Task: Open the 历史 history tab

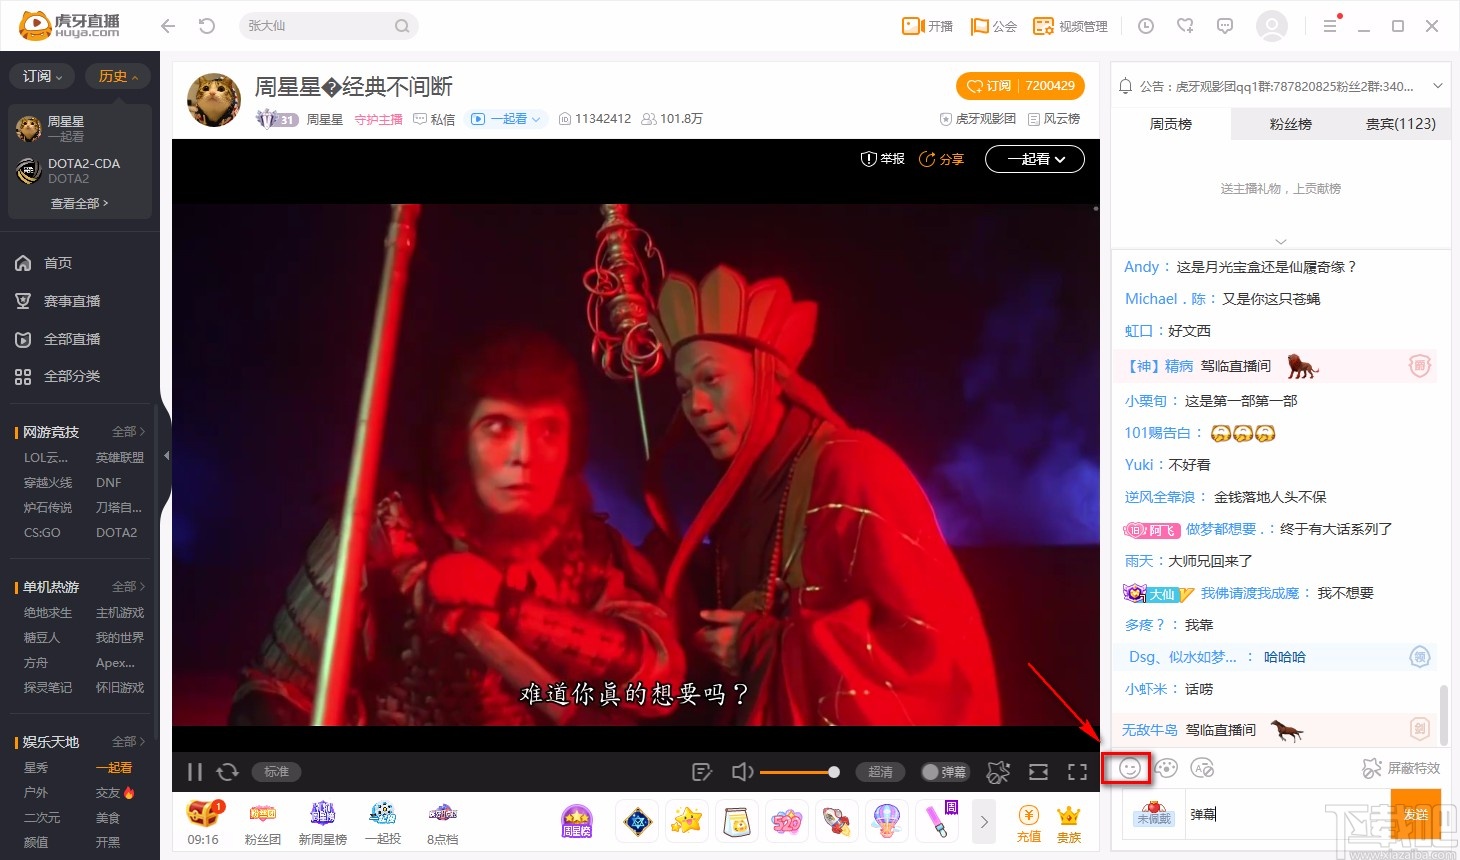Action: (117, 75)
